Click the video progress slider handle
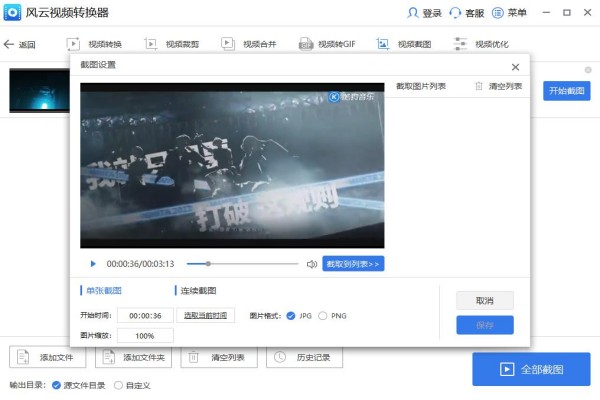Screen dimensions: 600x400 [208, 264]
